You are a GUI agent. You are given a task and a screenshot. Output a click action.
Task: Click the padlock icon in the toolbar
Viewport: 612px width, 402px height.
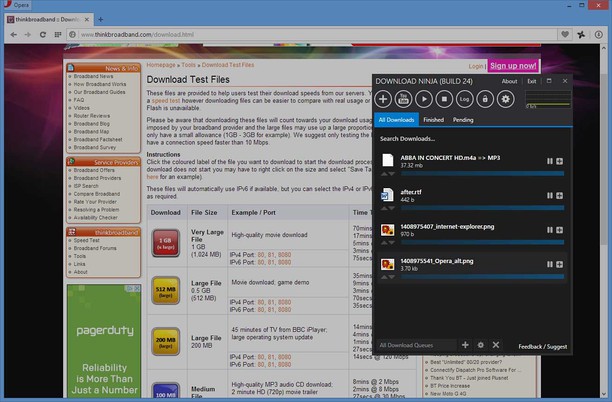(485, 99)
